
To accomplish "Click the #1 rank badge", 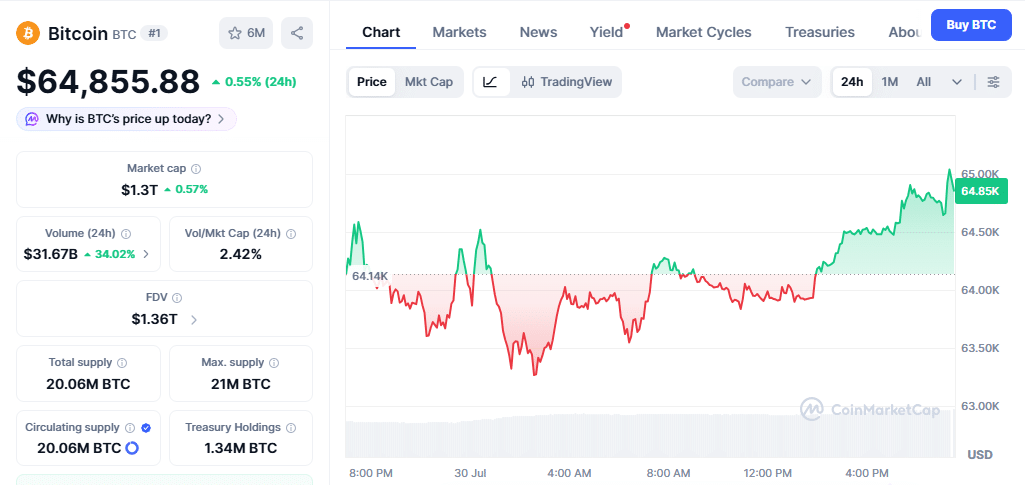I will click(x=154, y=33).
